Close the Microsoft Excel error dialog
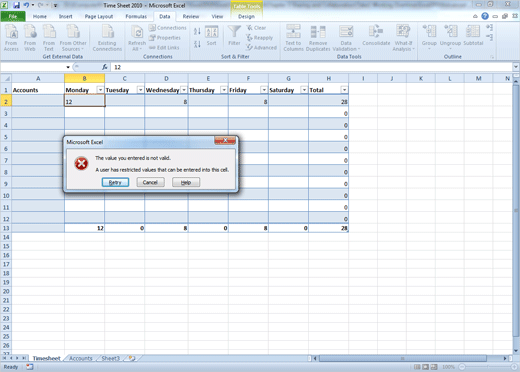 pyautogui.click(x=225, y=140)
